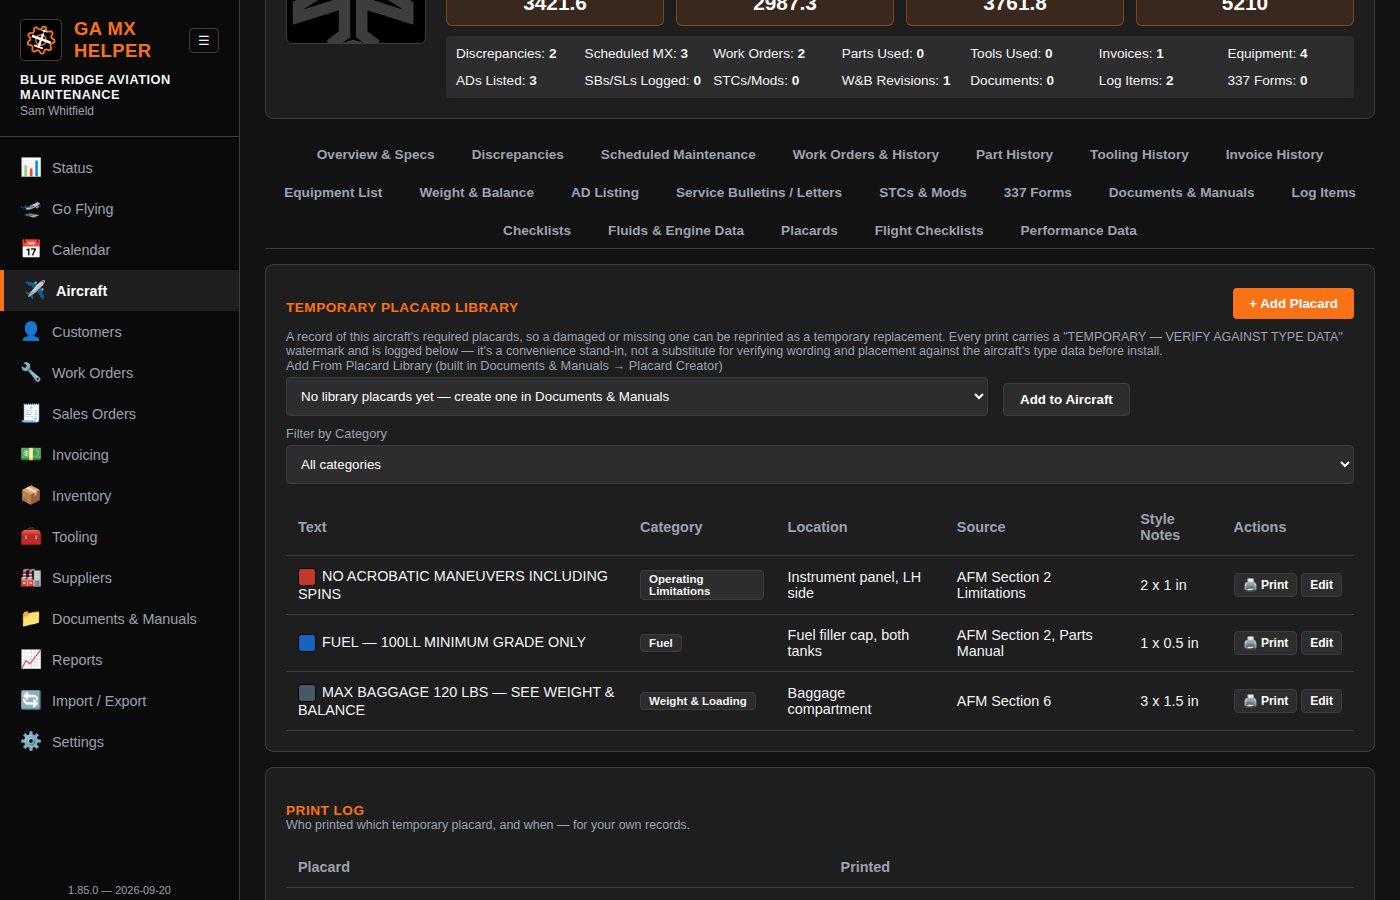Open Suppliers factory icon
Viewport: 1400px width, 900px height.
(31, 577)
